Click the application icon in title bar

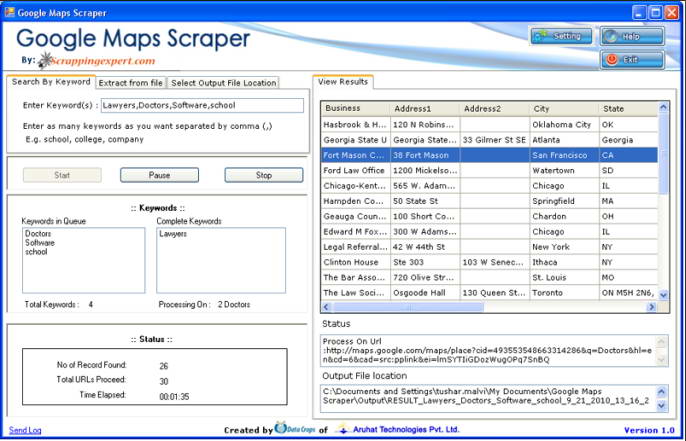[x=9, y=12]
